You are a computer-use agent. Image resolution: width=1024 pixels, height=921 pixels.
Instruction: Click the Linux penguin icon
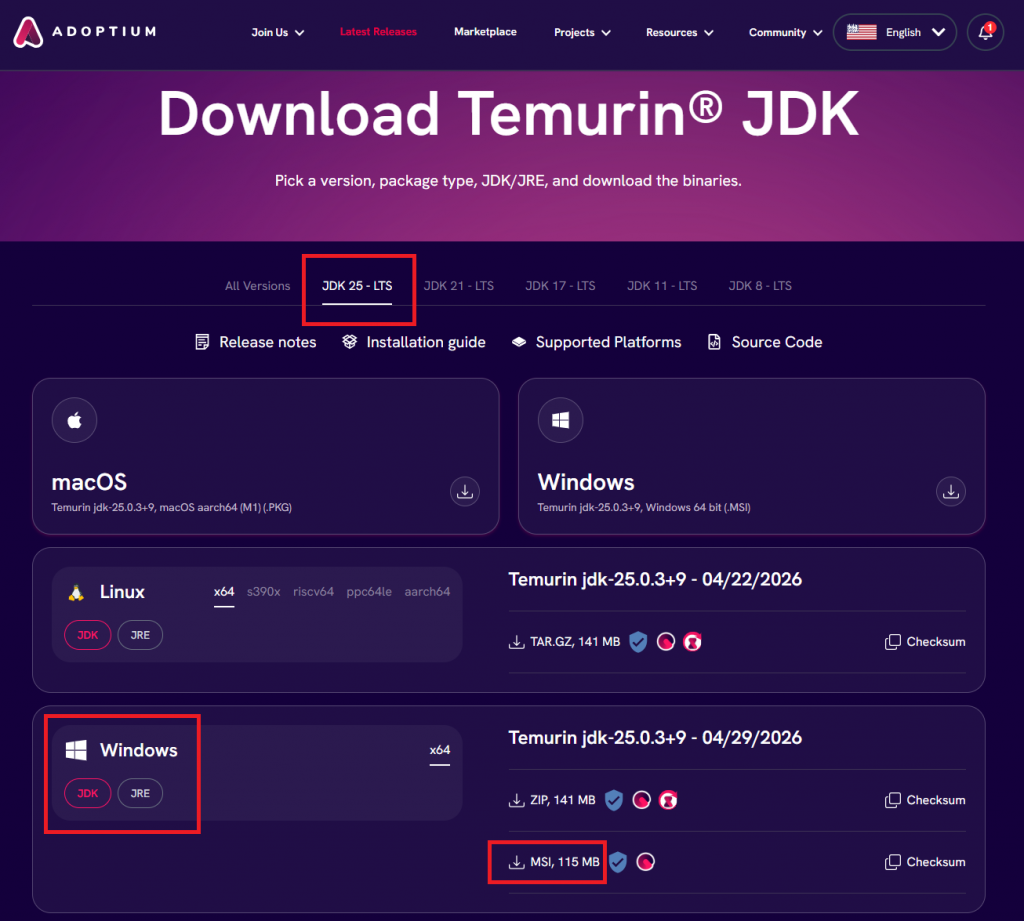coord(76,592)
